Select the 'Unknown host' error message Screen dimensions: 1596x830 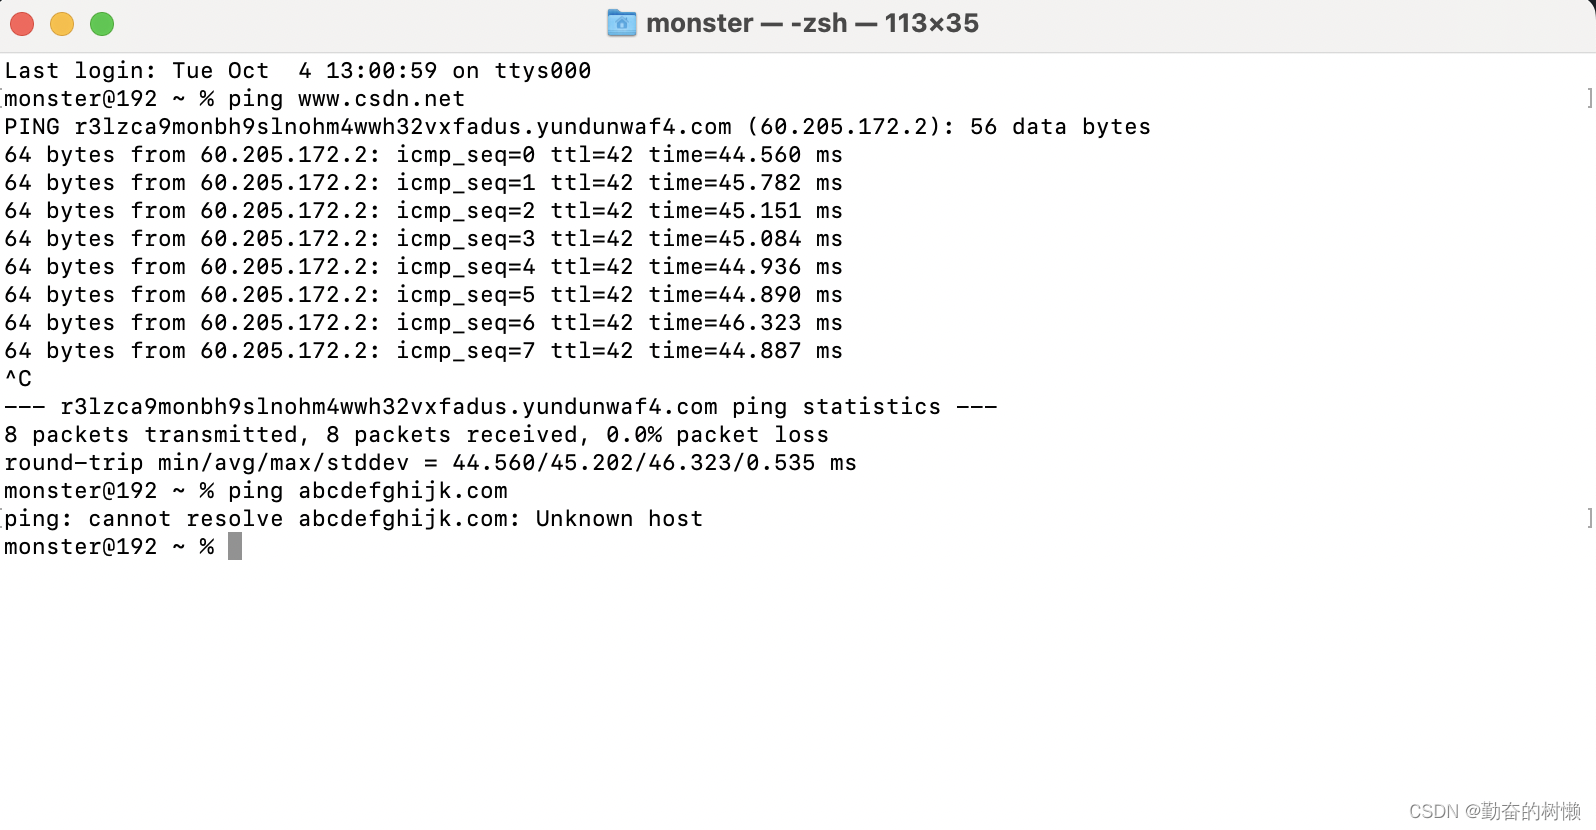(x=620, y=518)
